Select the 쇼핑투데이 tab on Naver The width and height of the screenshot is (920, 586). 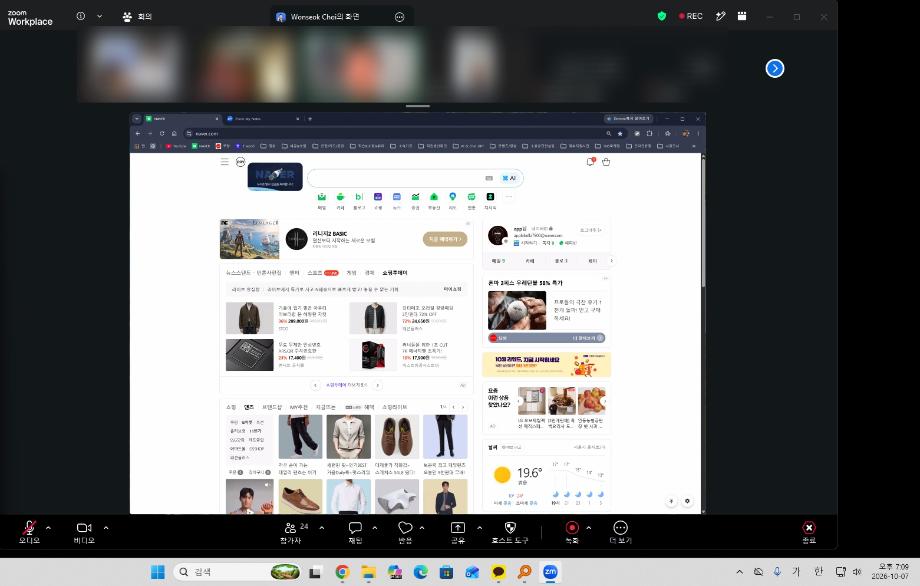pos(395,273)
